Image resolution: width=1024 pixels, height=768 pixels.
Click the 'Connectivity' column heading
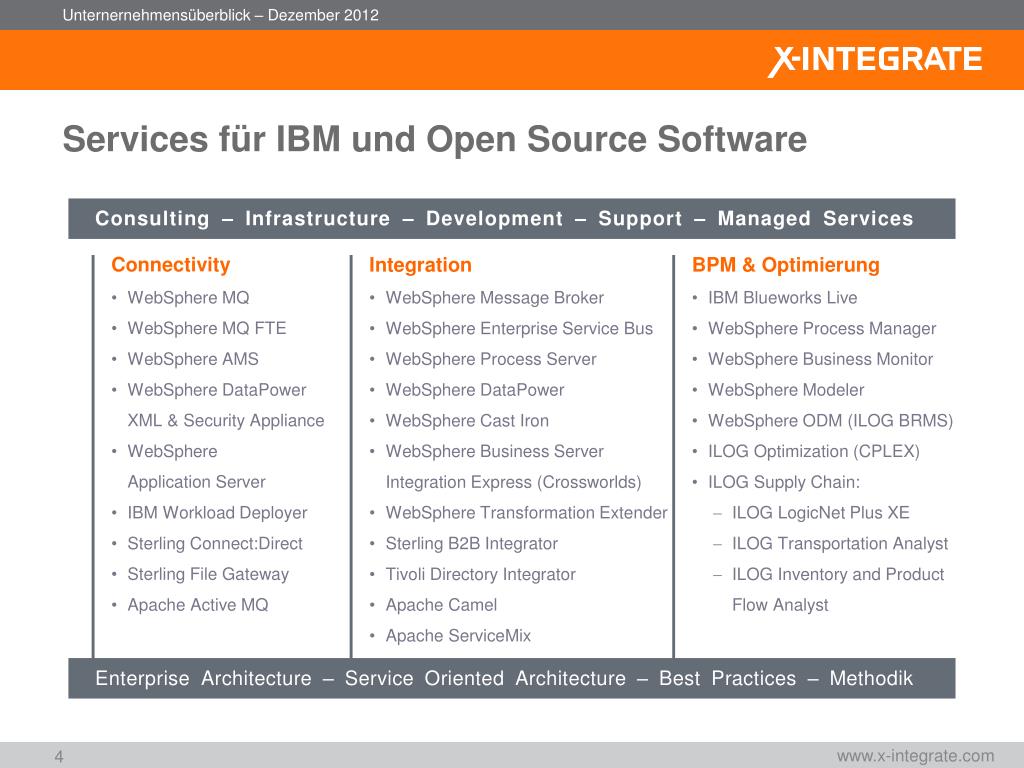(x=170, y=264)
